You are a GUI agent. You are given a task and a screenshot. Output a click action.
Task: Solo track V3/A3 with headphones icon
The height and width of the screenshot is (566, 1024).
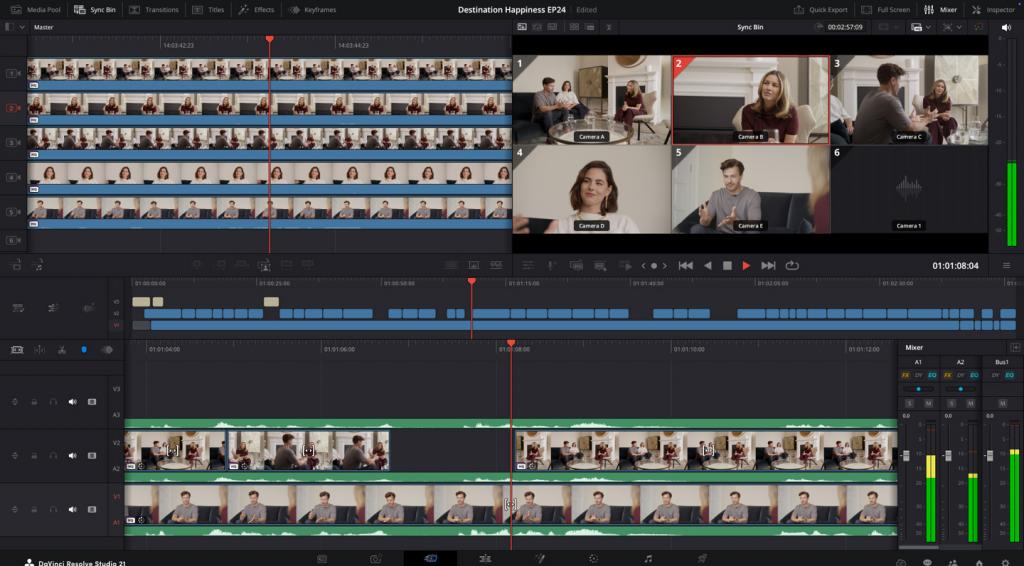53,402
